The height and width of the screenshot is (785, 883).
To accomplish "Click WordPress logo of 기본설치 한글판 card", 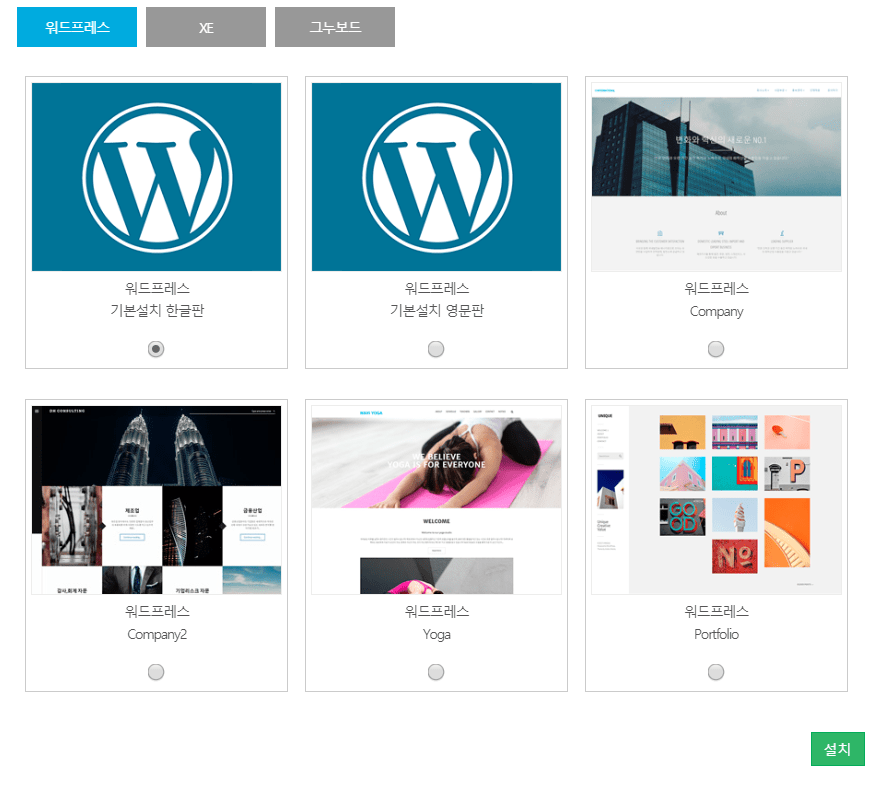I will pyautogui.click(x=157, y=177).
